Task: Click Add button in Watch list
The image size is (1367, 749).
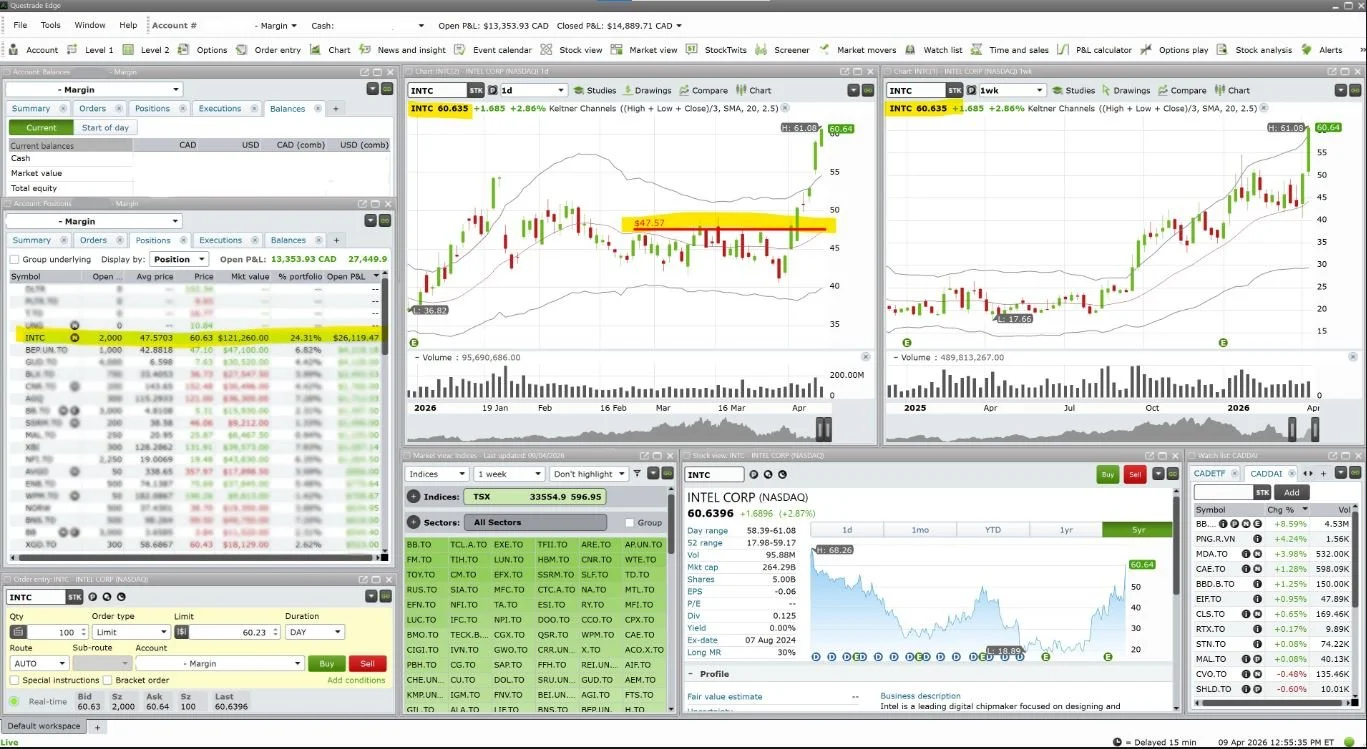Action: 1291,492
